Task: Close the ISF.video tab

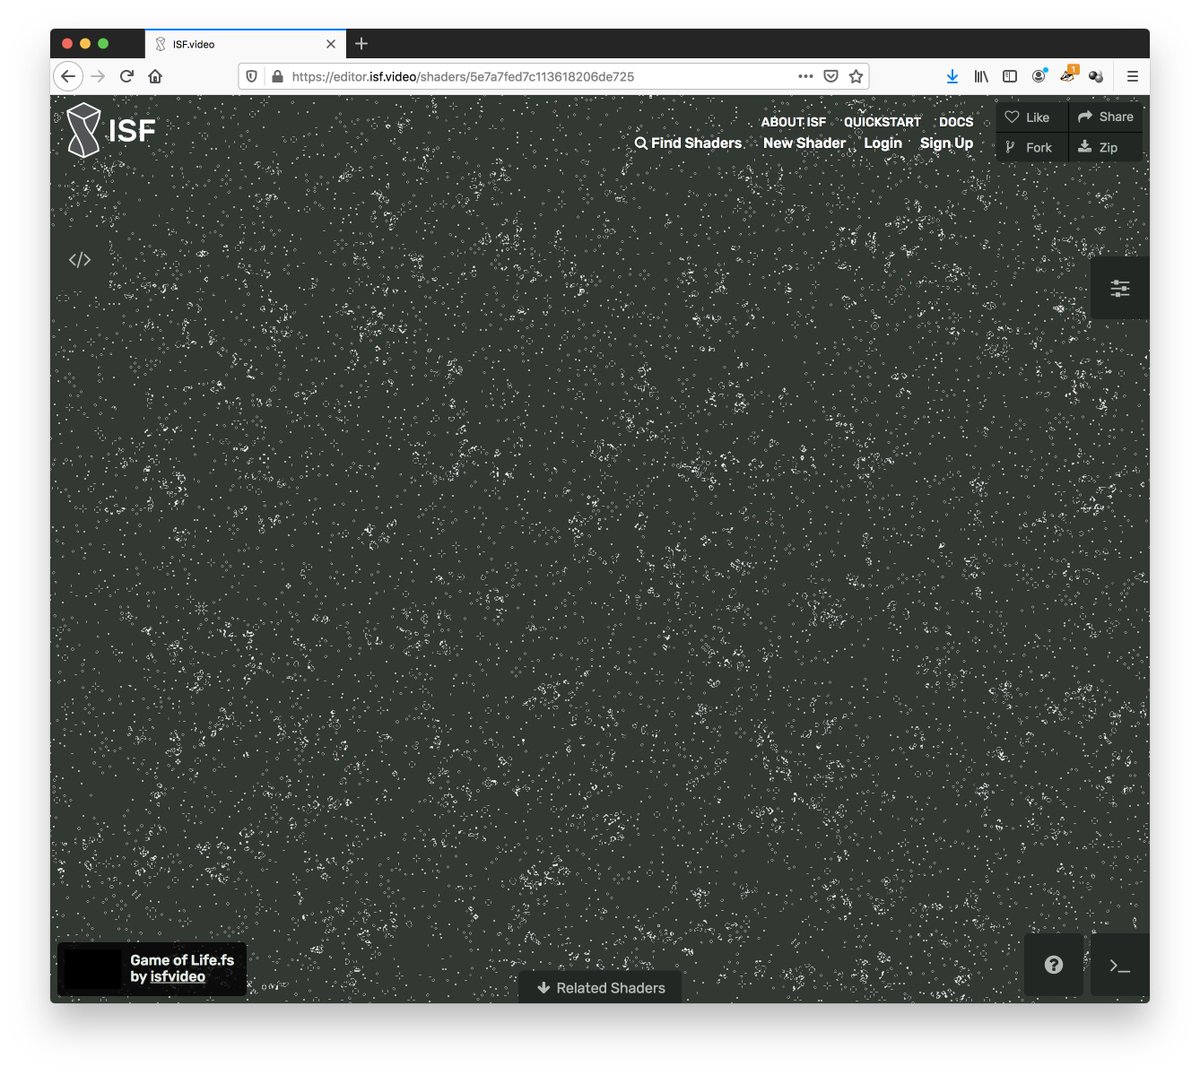Action: click(331, 44)
